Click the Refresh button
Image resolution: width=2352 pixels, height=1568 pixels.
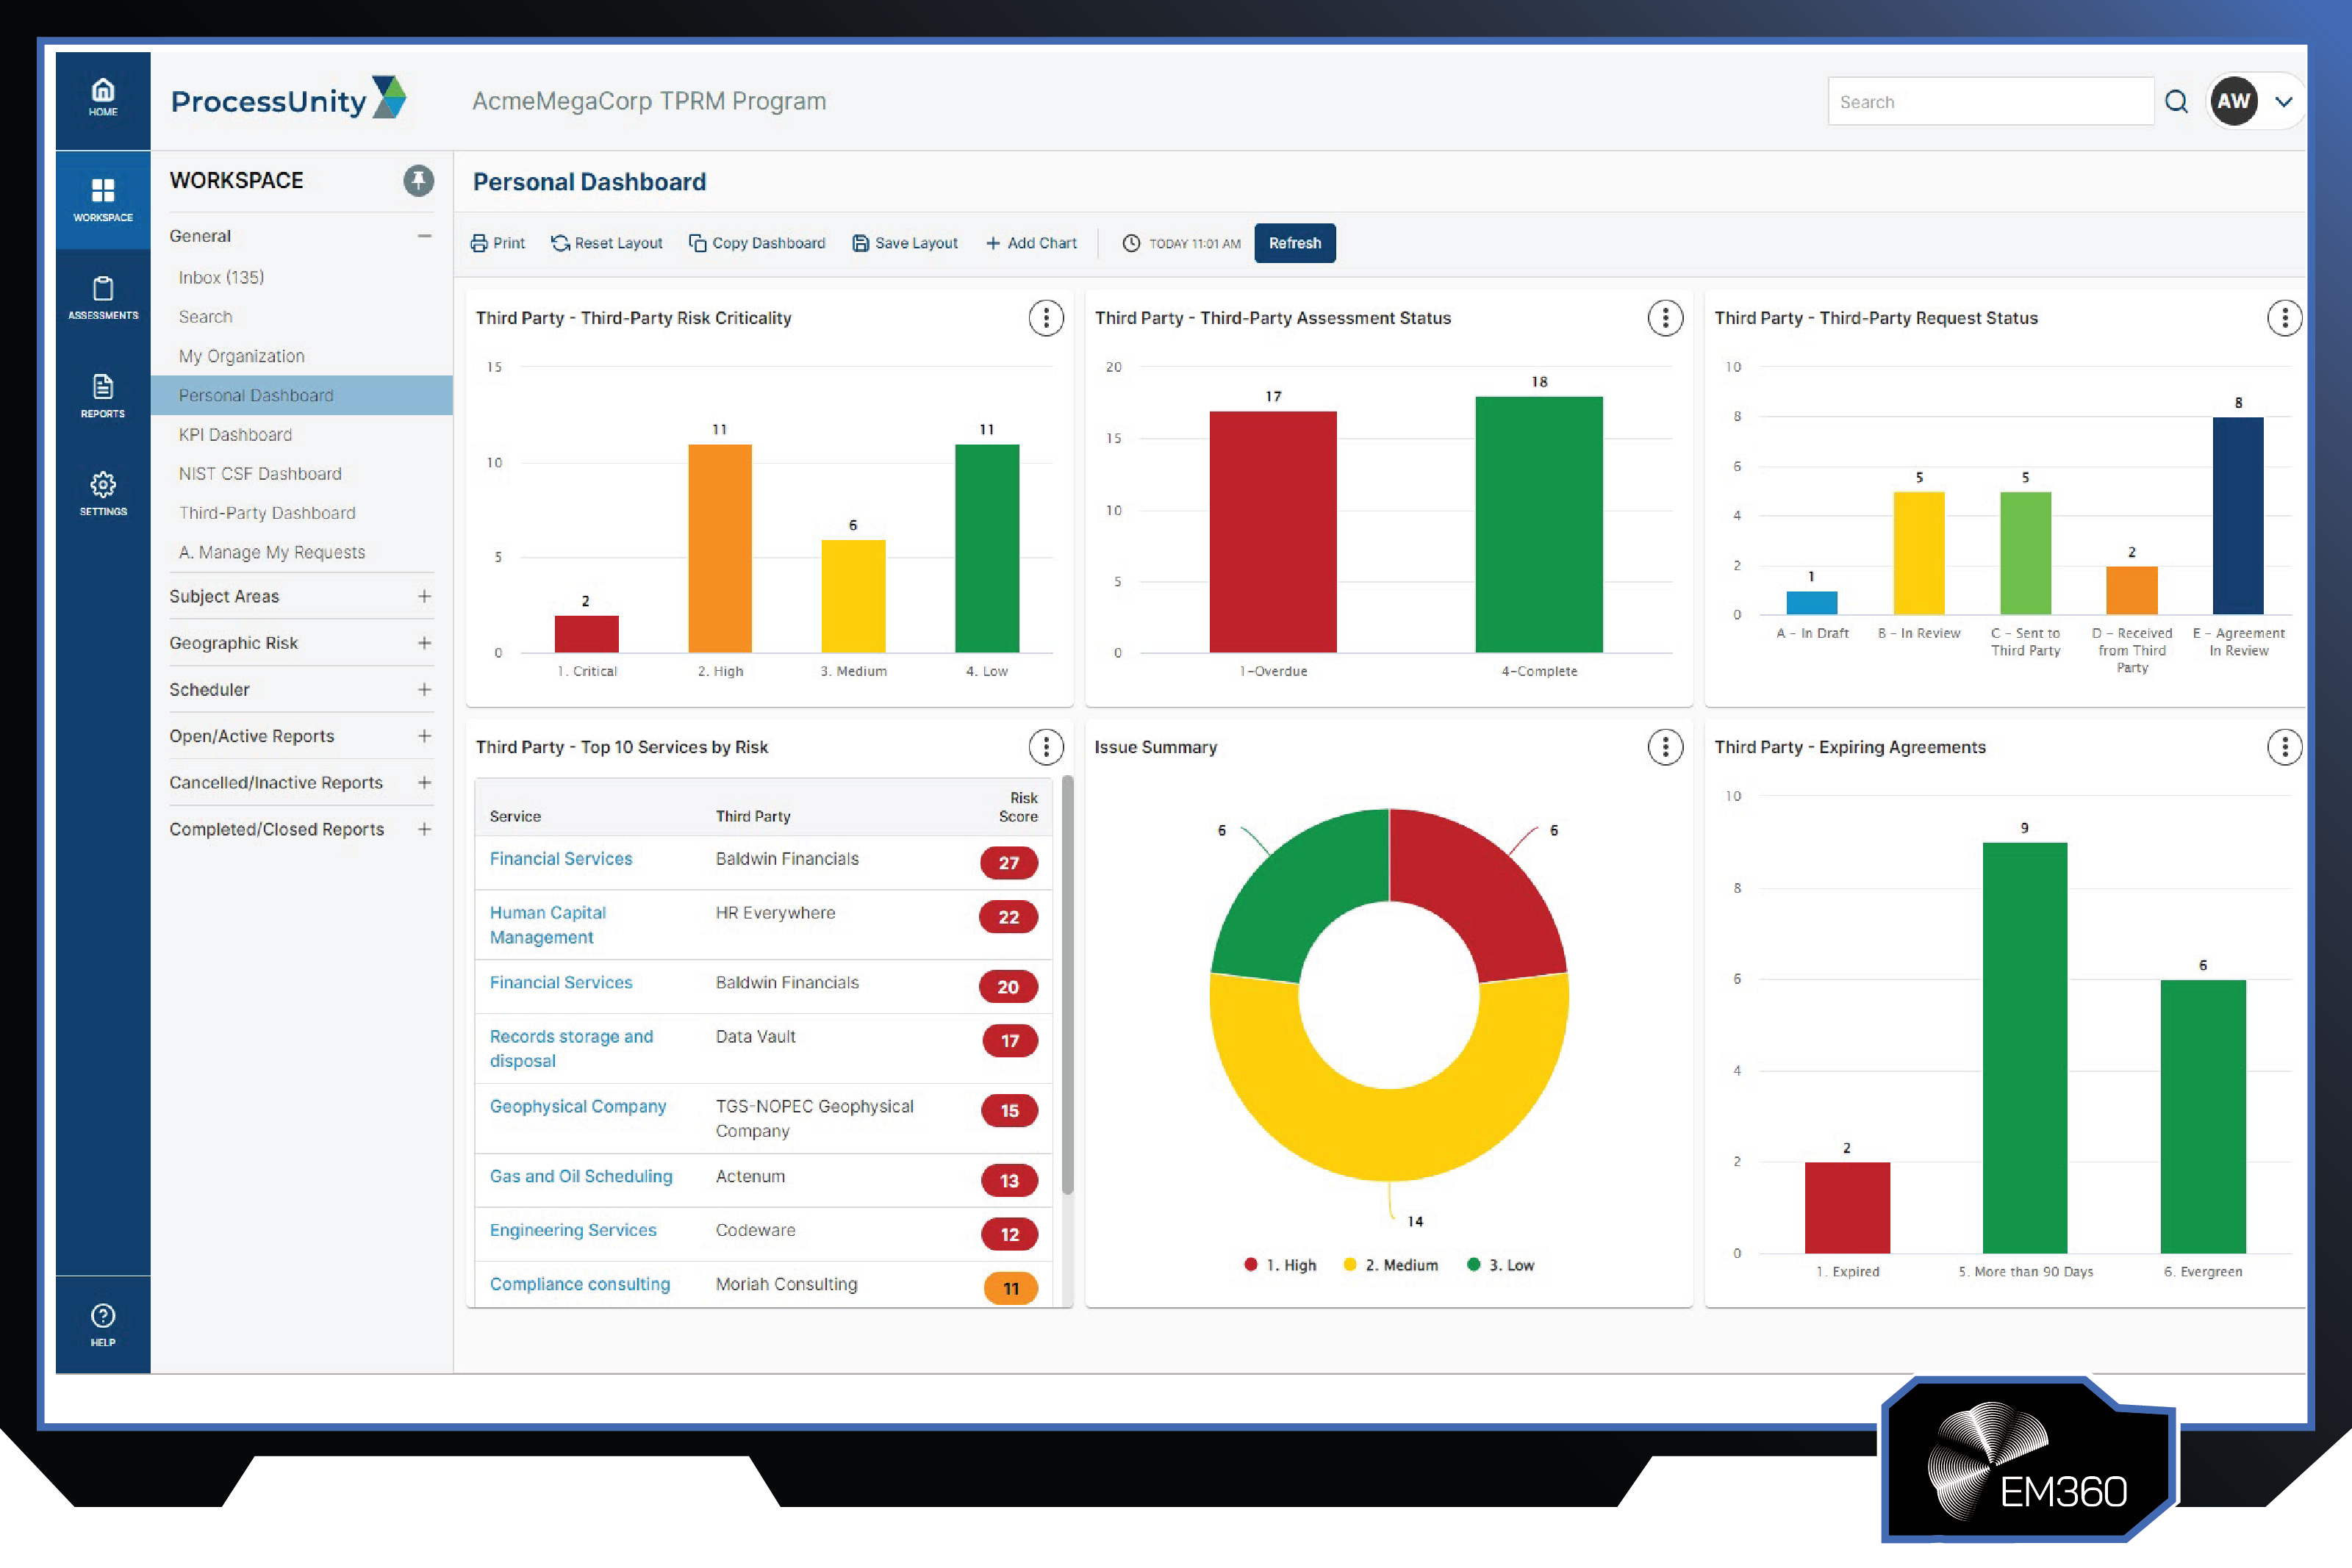click(x=1295, y=243)
